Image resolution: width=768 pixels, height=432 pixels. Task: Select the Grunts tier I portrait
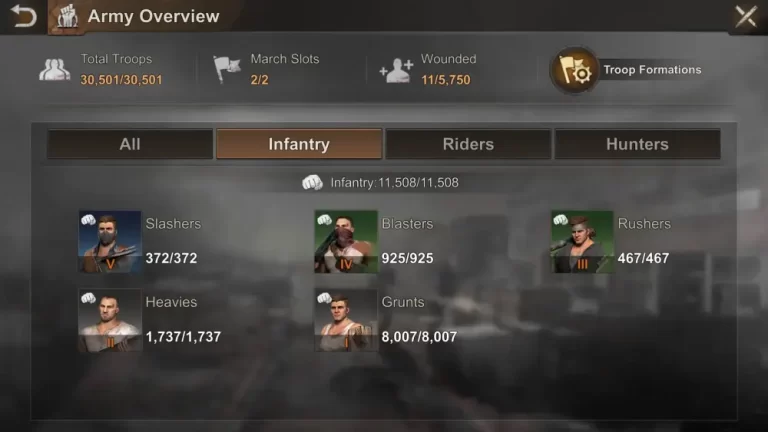pyautogui.click(x=346, y=320)
